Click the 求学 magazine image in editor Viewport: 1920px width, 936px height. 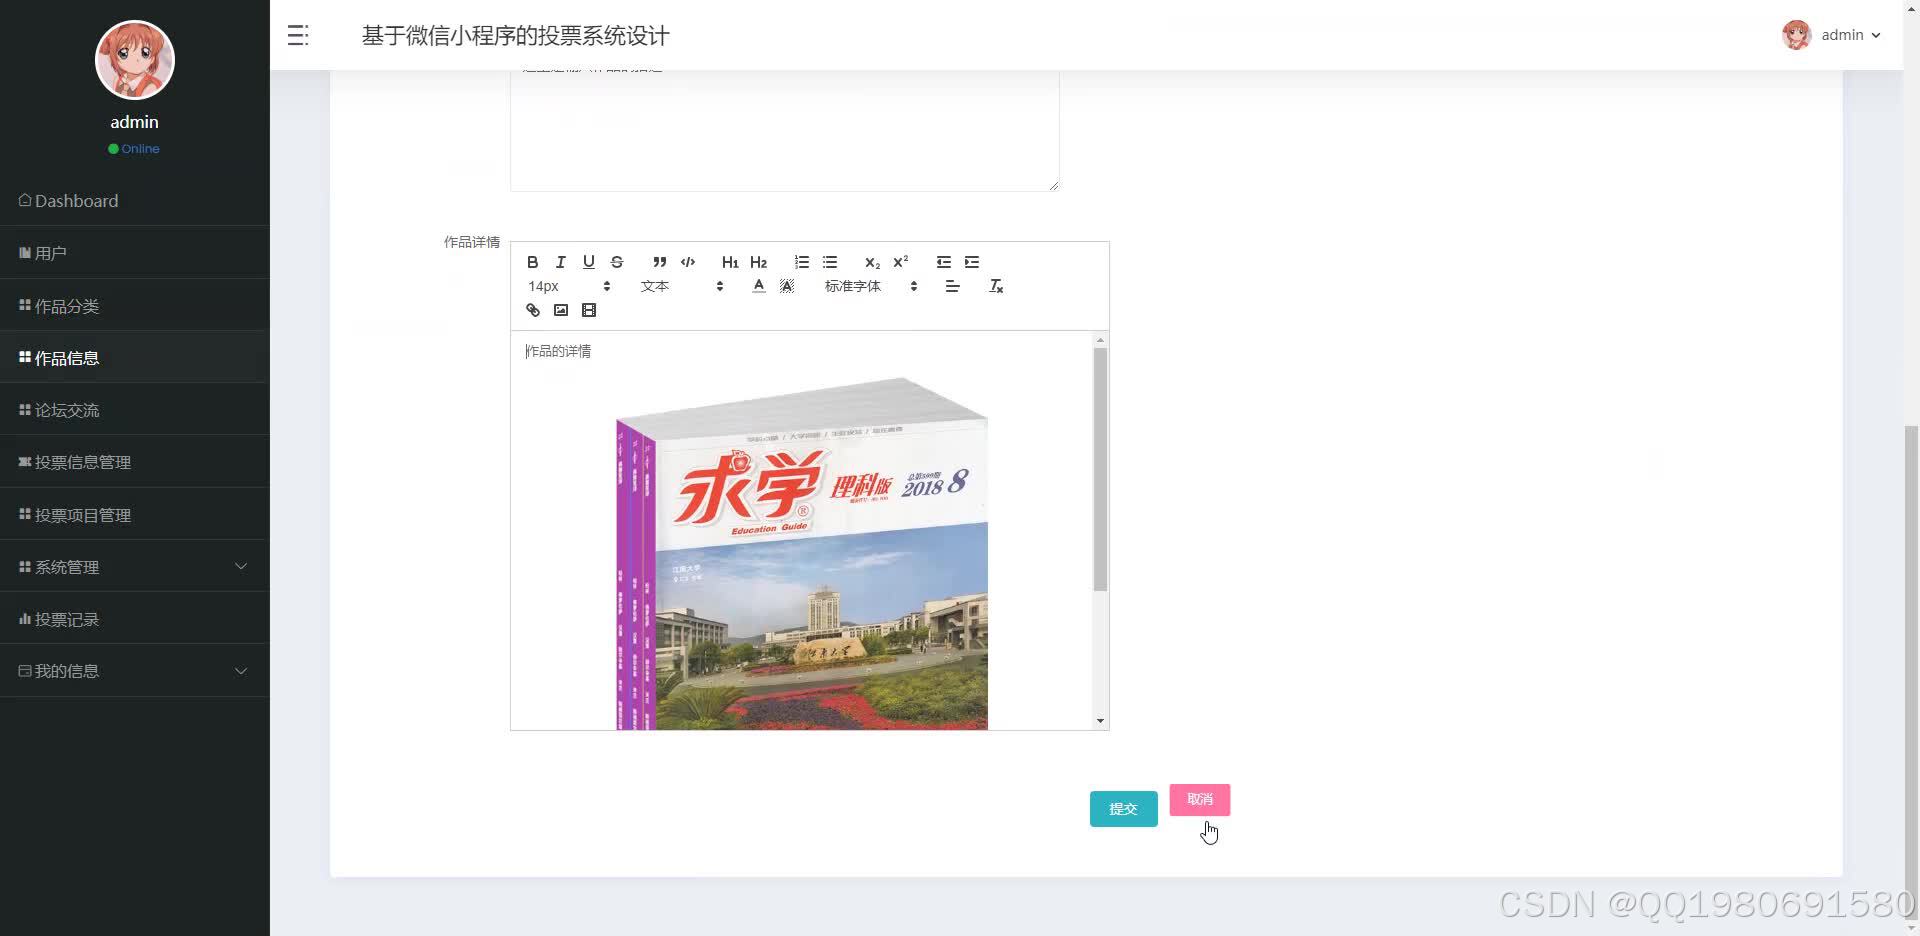coord(802,553)
